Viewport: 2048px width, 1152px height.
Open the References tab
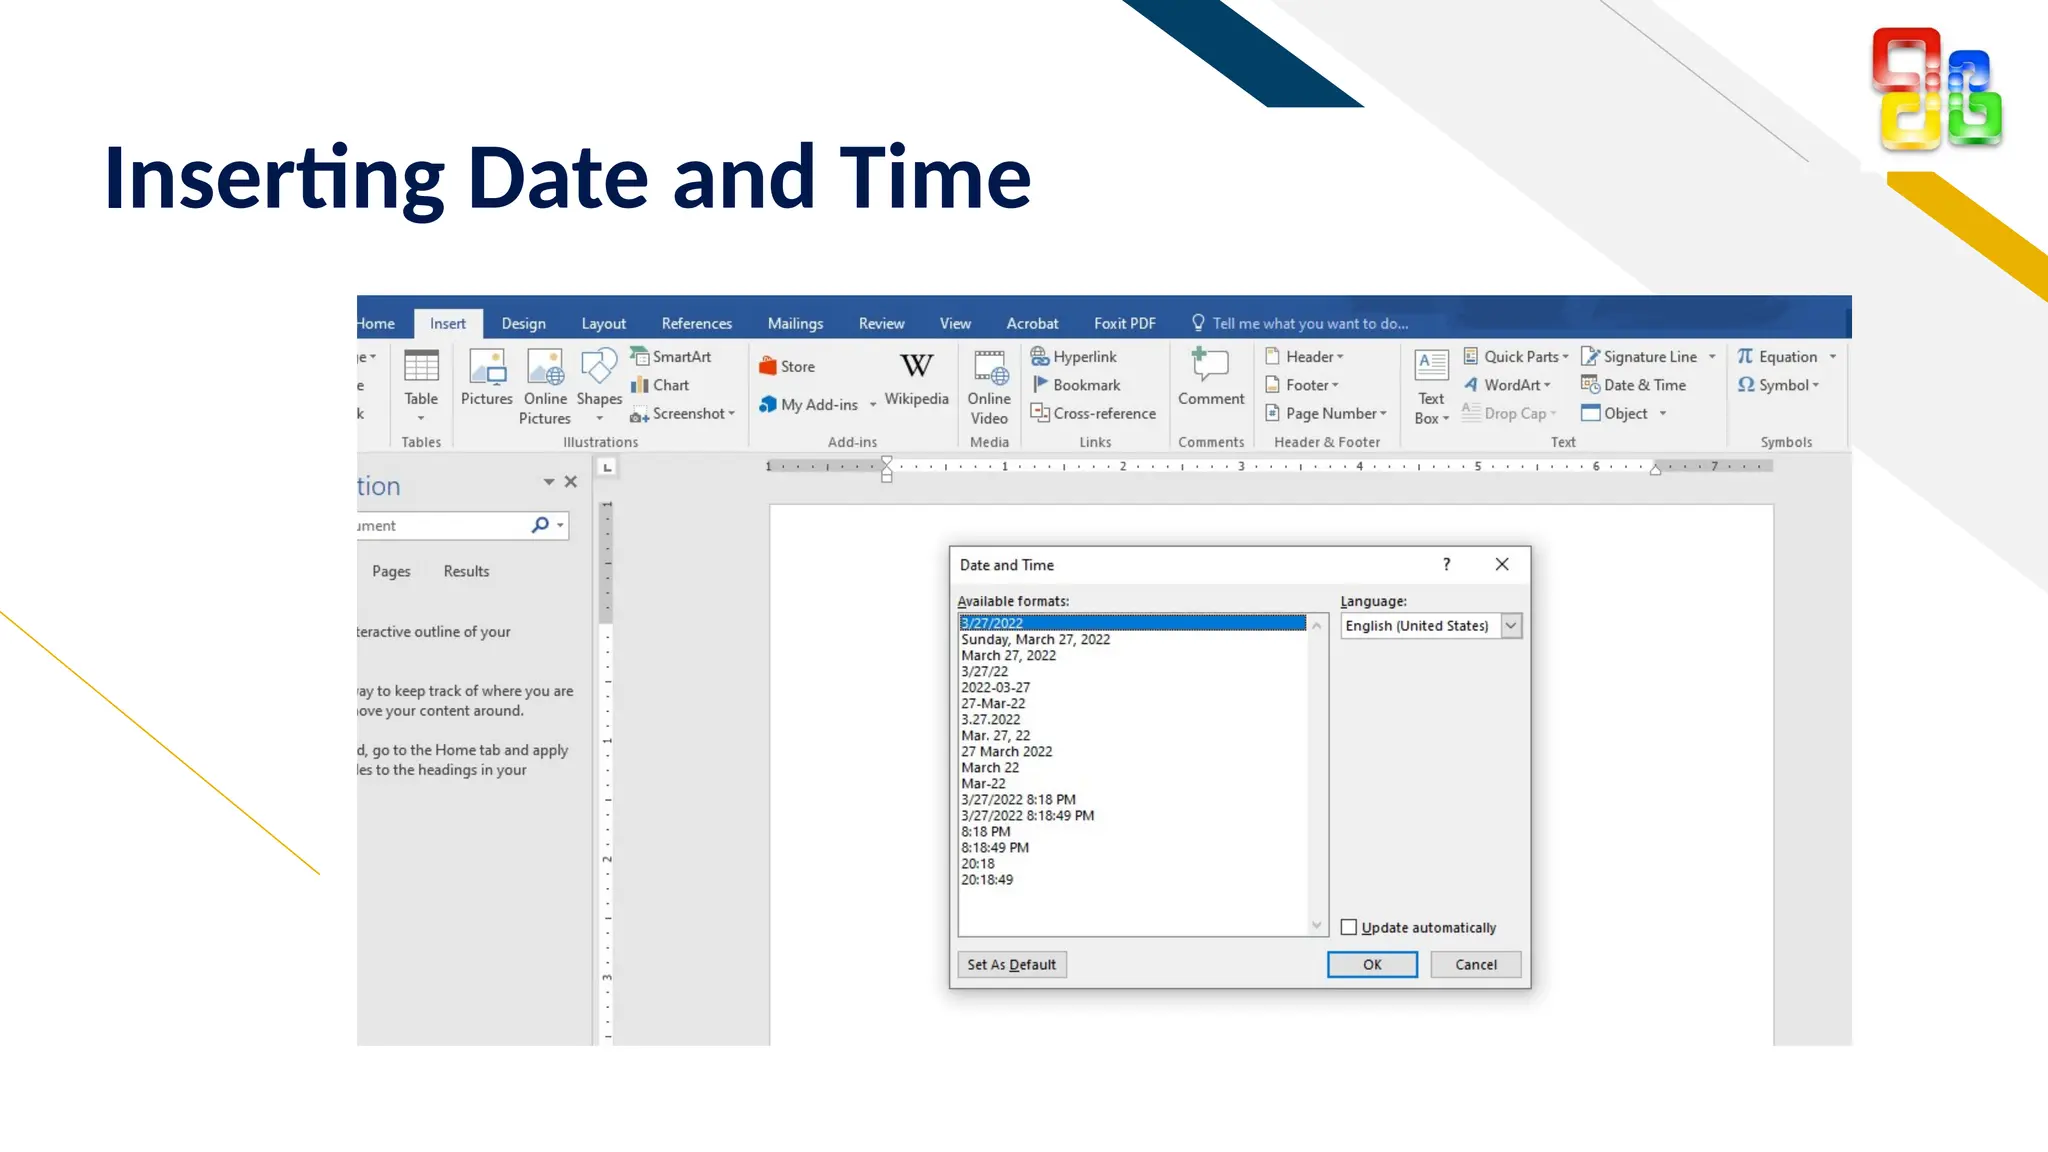pyautogui.click(x=696, y=323)
